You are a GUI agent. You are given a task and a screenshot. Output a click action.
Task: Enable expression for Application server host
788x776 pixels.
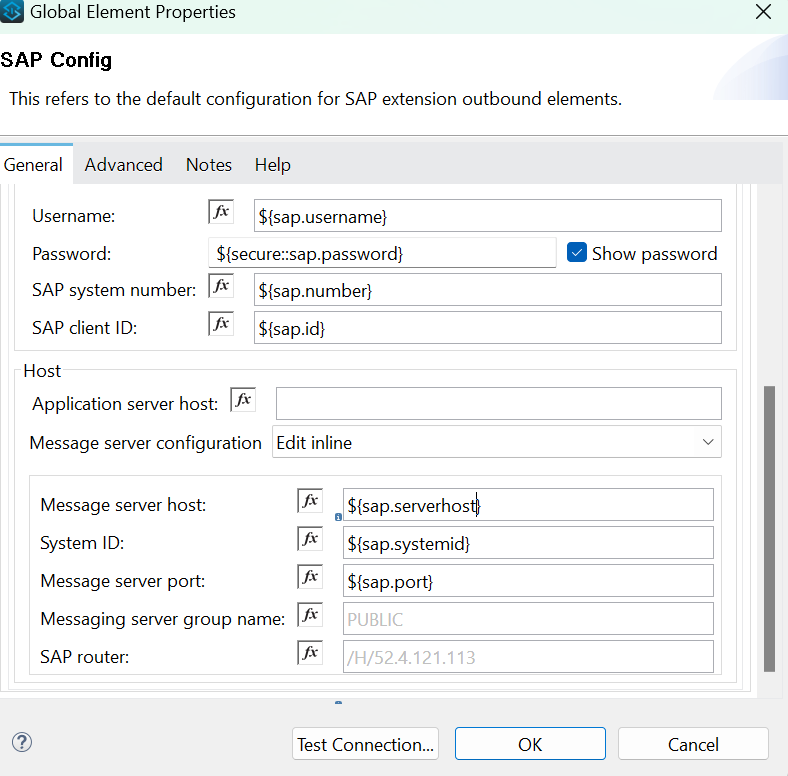click(x=243, y=400)
